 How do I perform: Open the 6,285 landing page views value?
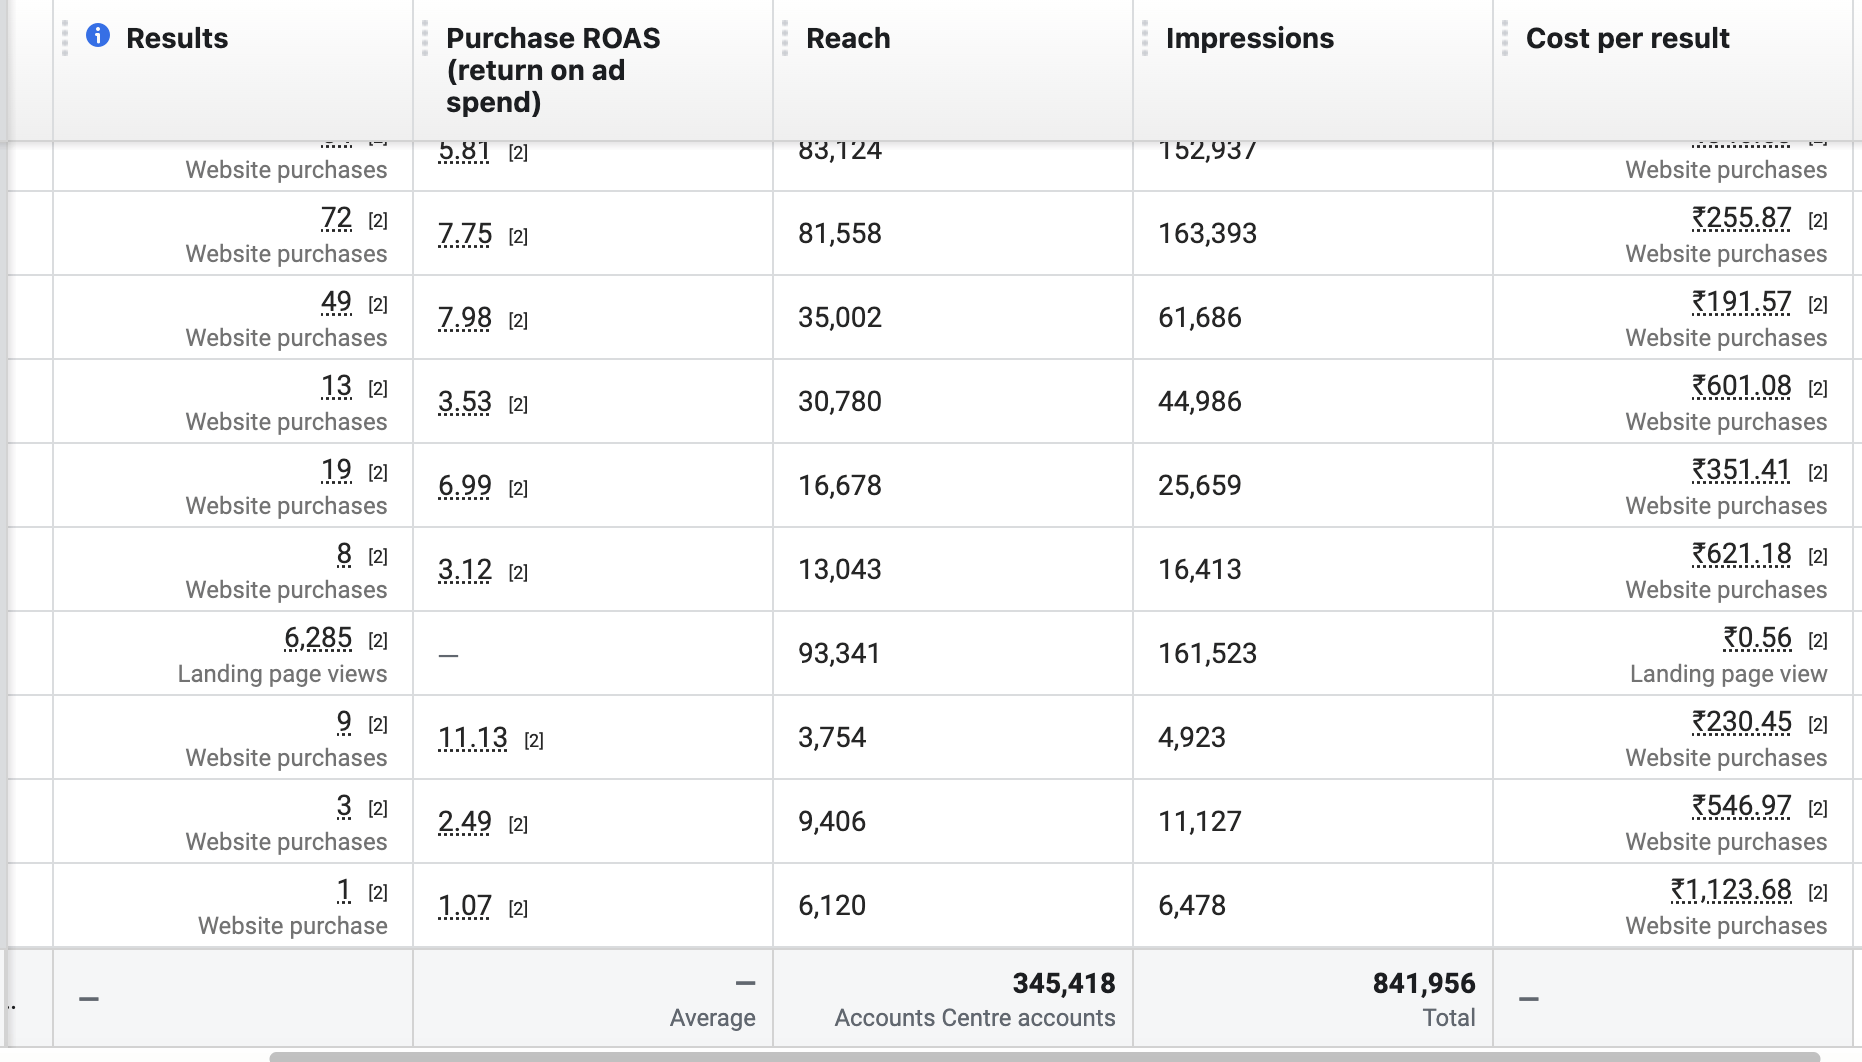(318, 638)
